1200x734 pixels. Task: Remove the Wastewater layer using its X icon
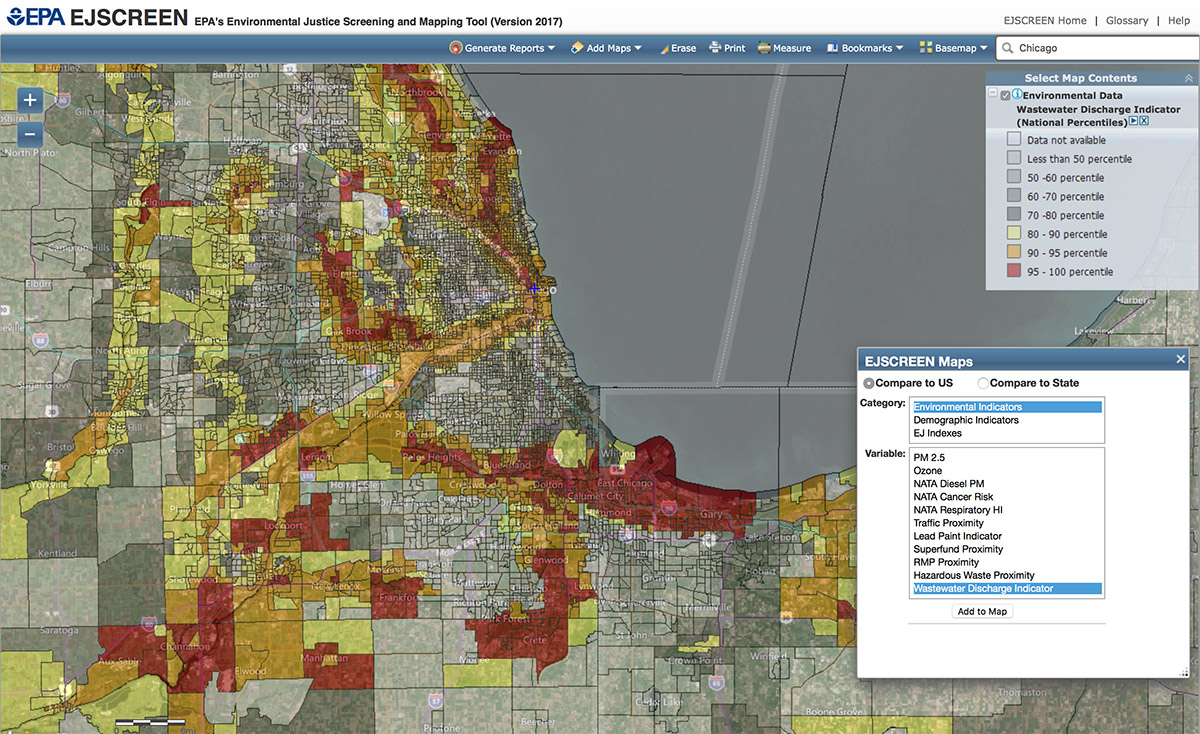(1144, 121)
